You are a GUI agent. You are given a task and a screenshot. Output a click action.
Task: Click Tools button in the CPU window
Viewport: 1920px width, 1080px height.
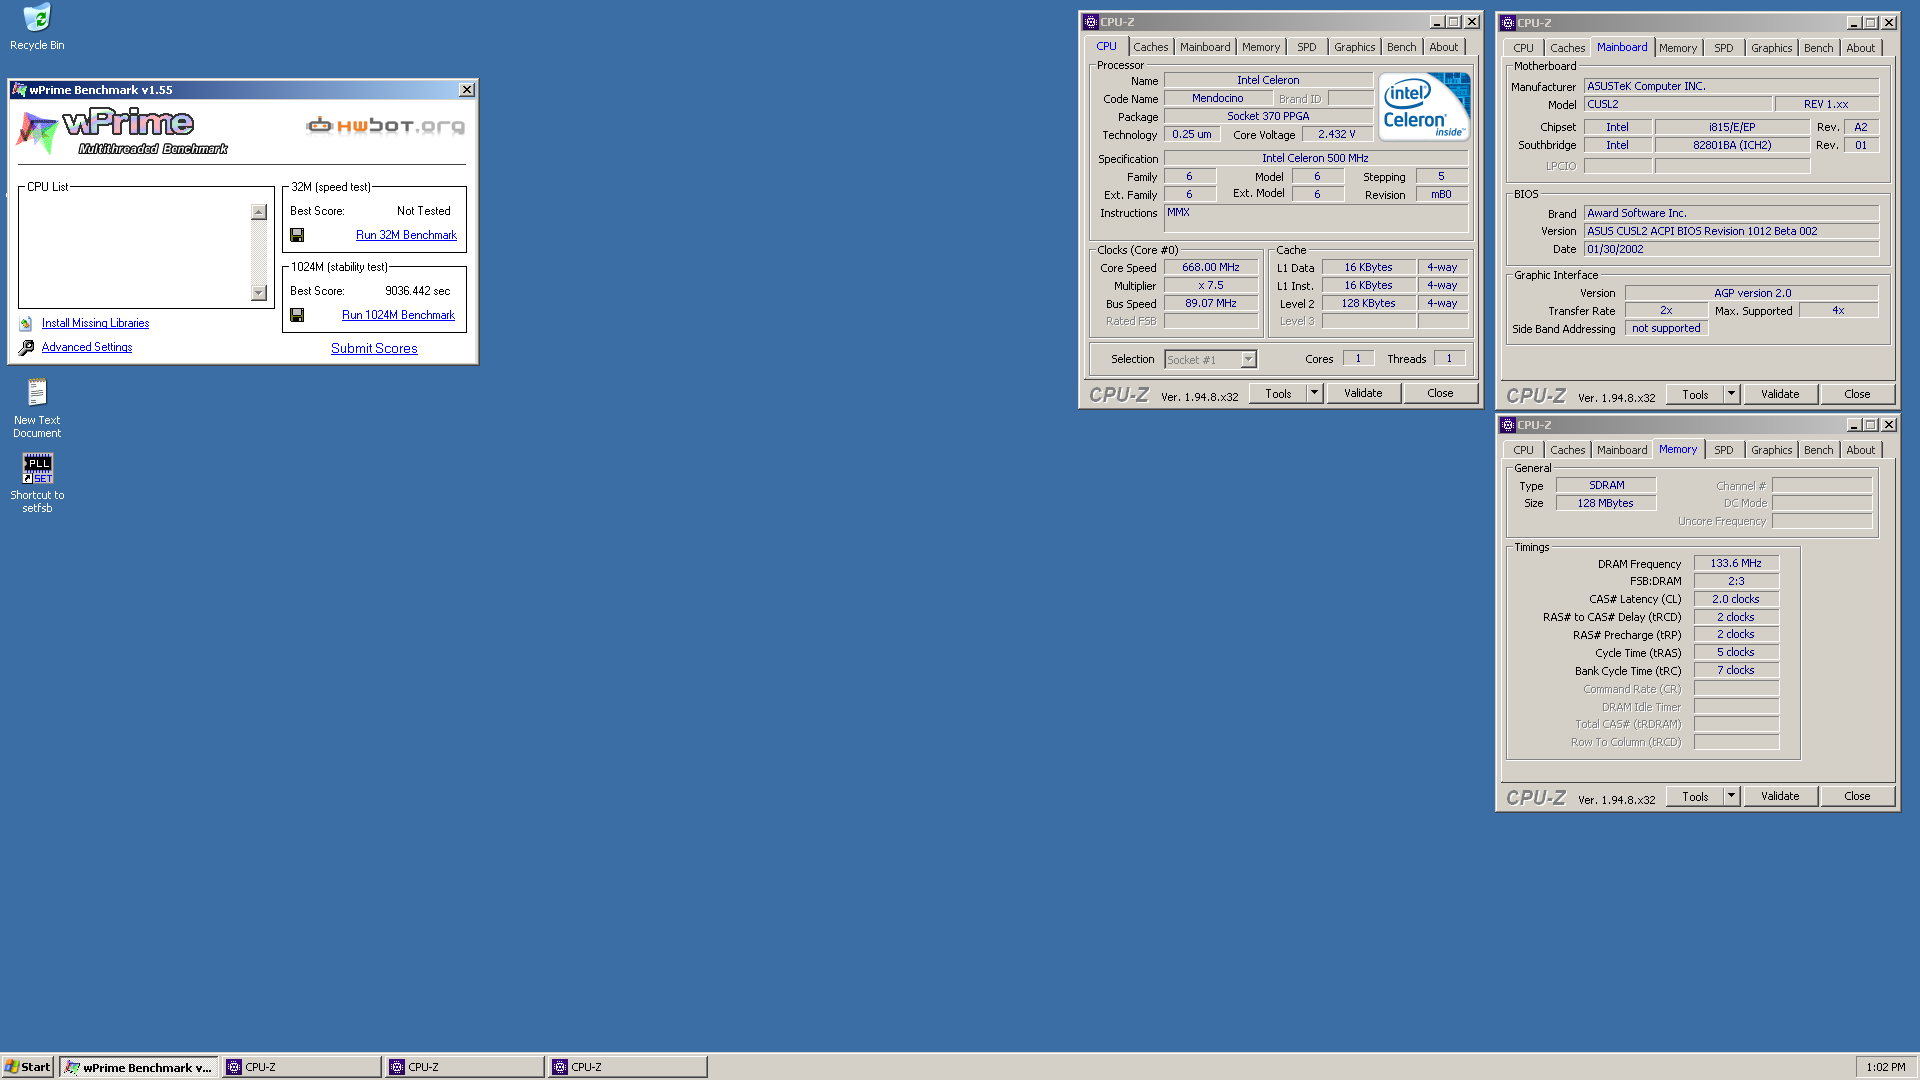tap(1278, 393)
